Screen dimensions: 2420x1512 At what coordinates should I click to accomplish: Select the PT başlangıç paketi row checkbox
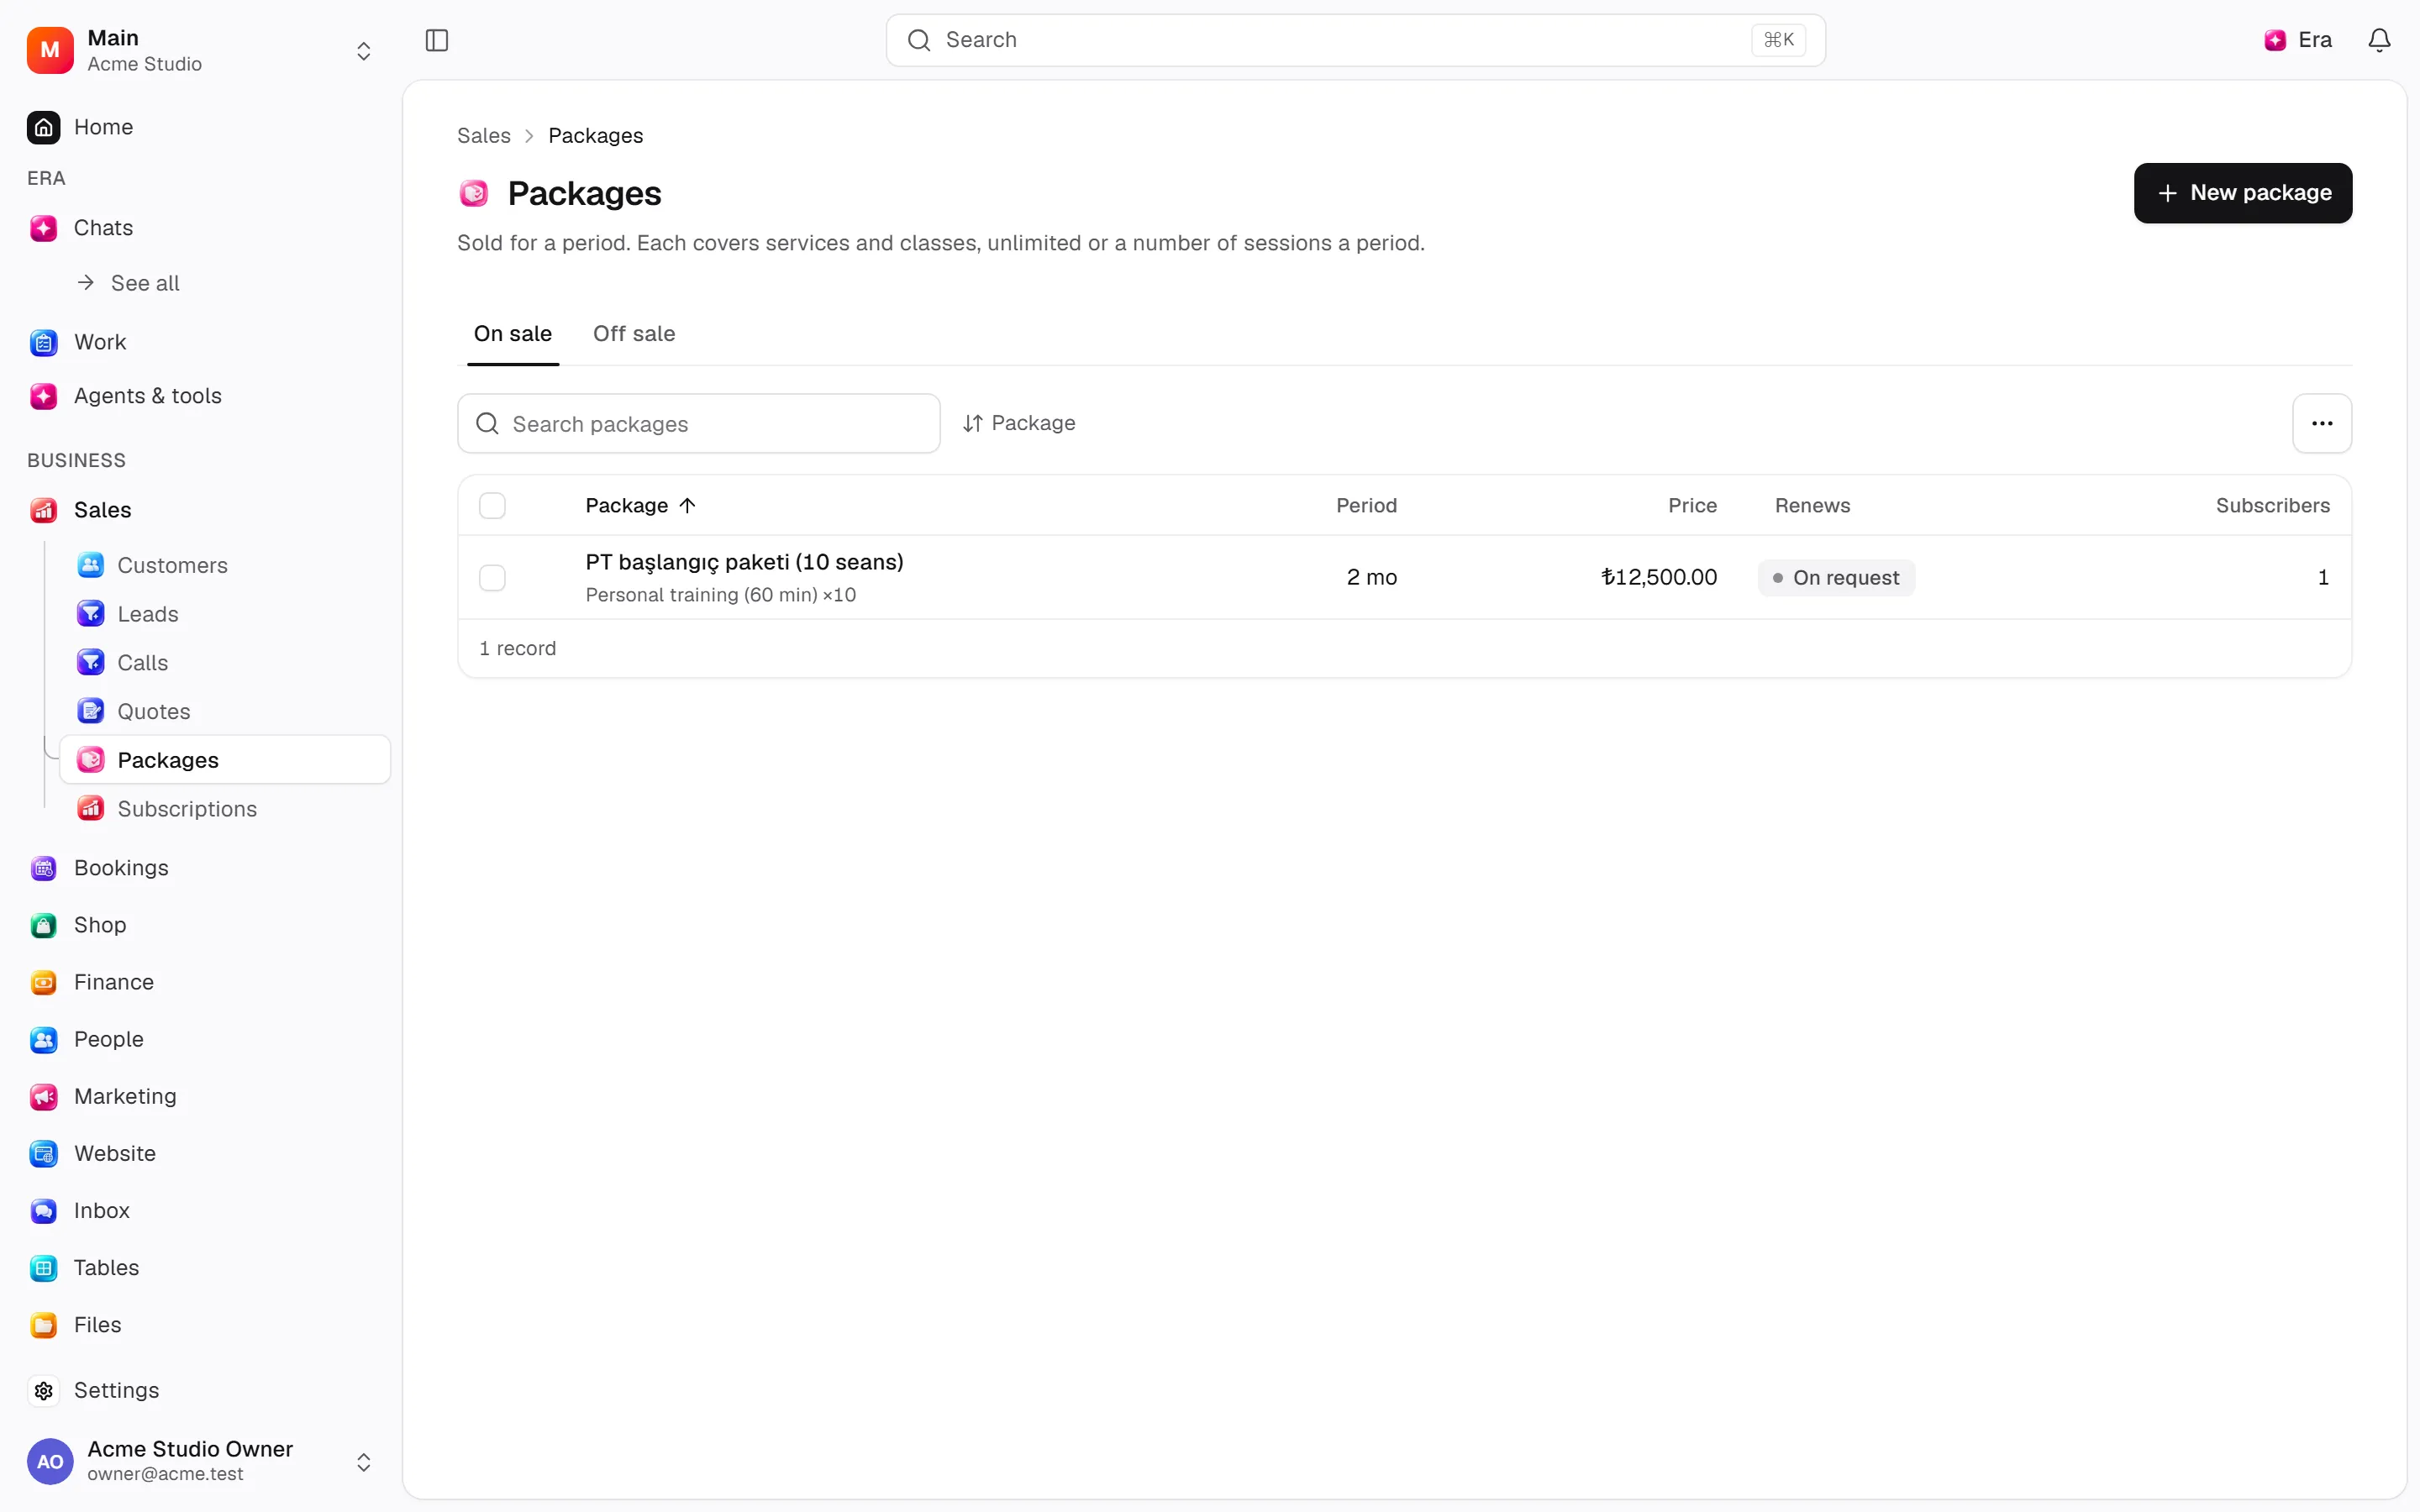click(492, 578)
